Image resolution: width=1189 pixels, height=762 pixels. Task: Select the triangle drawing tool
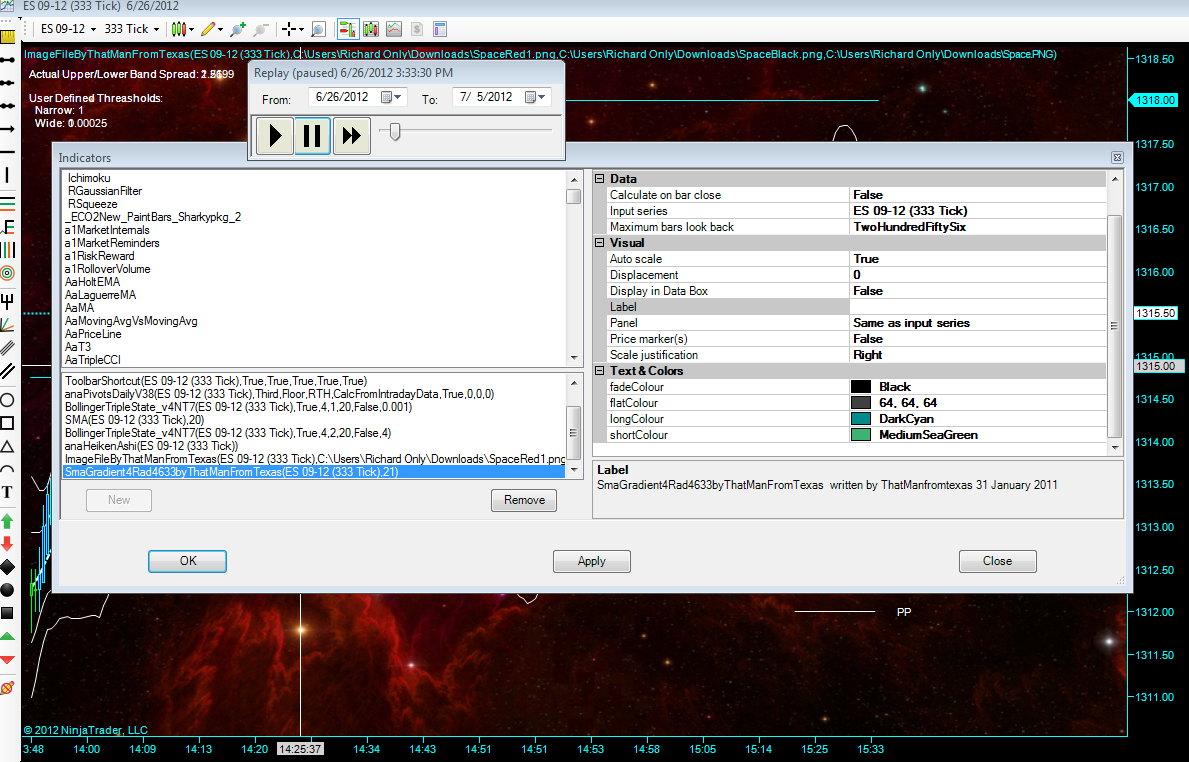(x=8, y=446)
